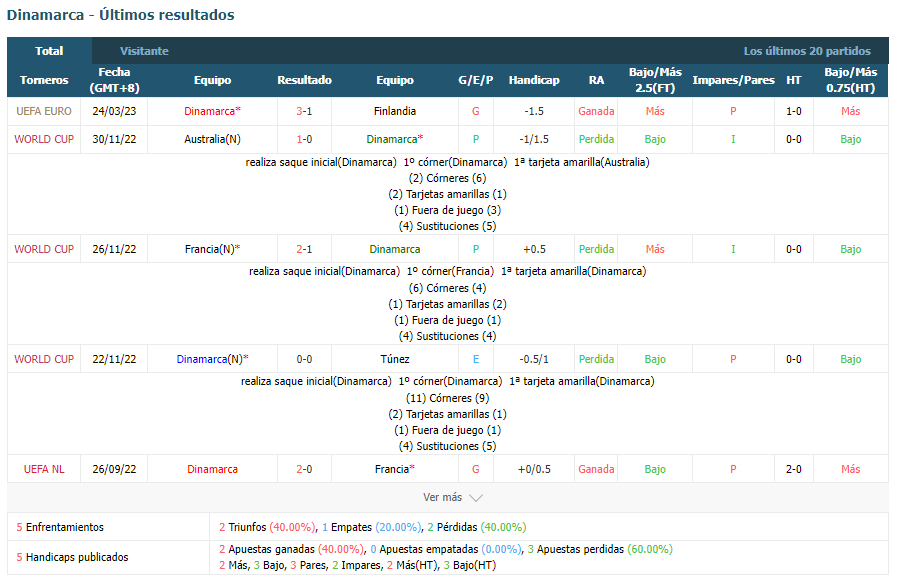901x583 pixels.
Task: Click half-time score 2-0
Action: [x=794, y=469]
